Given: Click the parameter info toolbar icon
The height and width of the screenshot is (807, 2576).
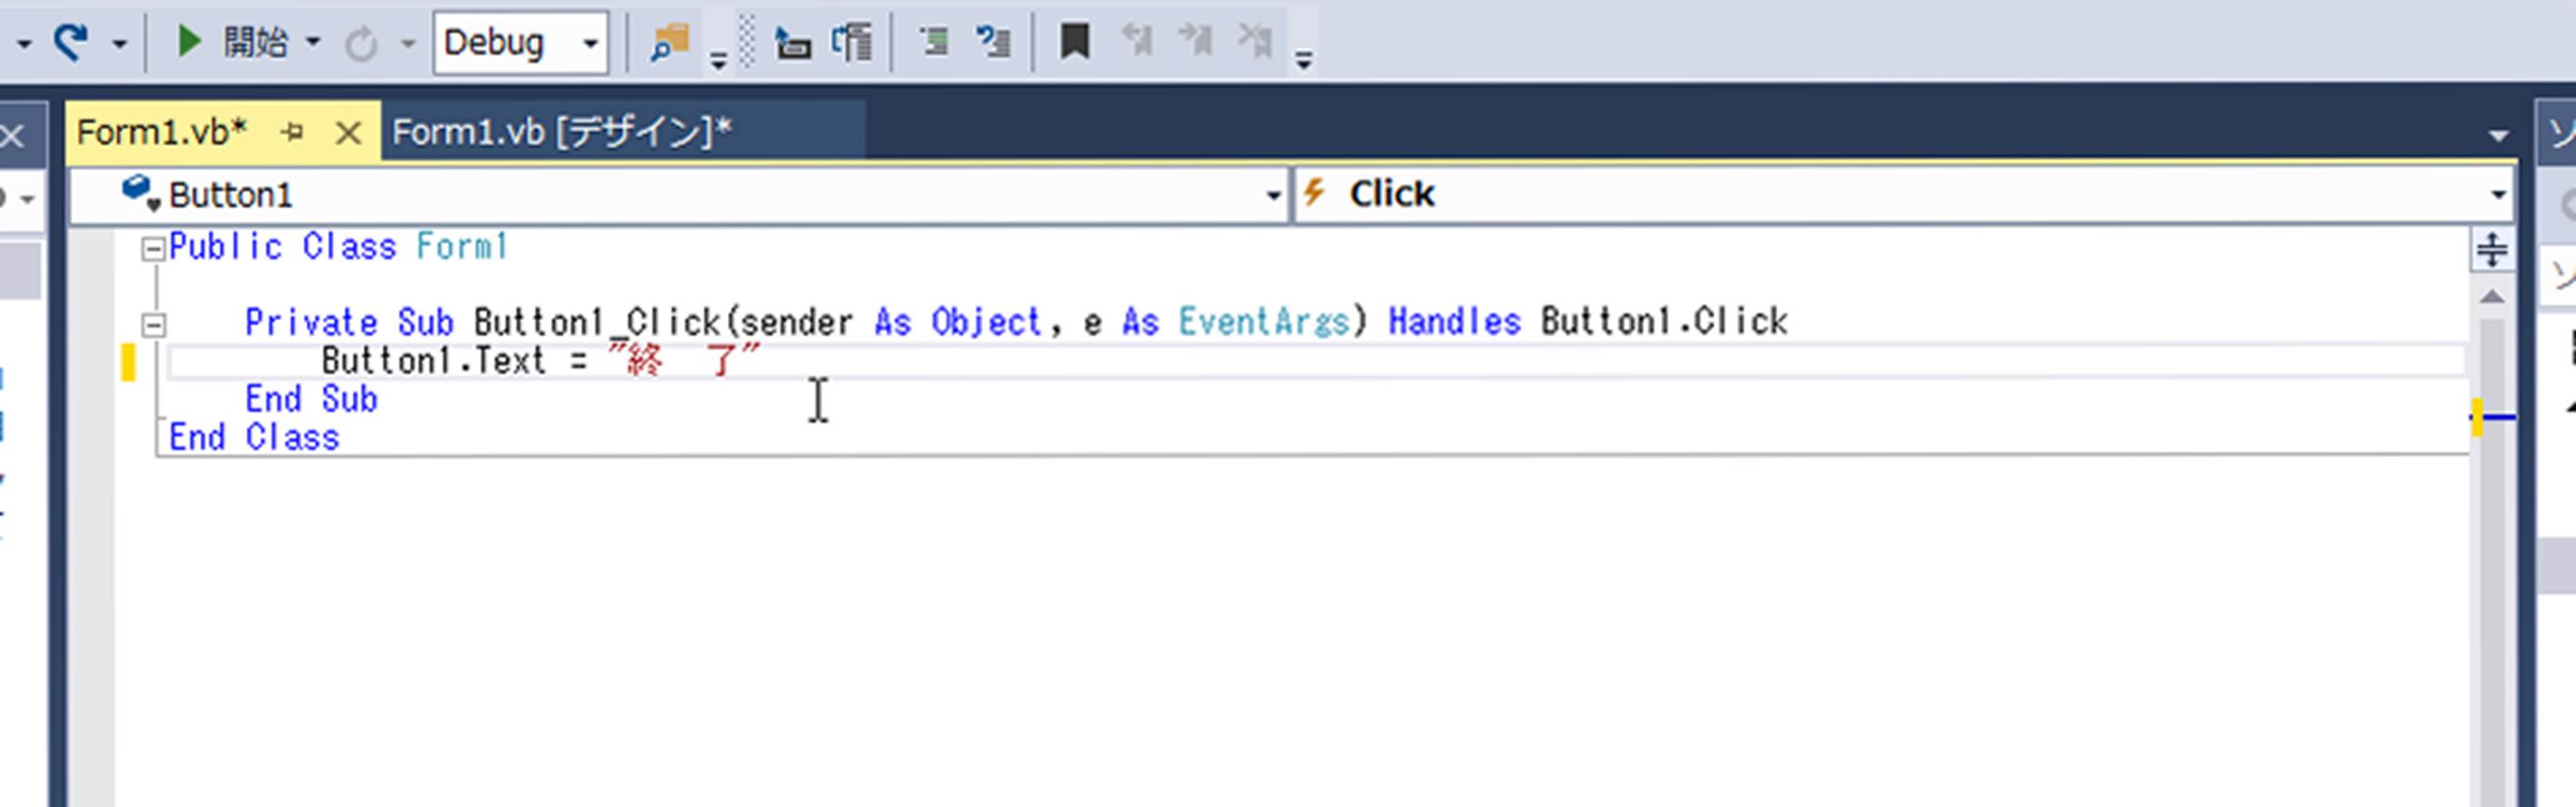Looking at the screenshot, I should 852,43.
